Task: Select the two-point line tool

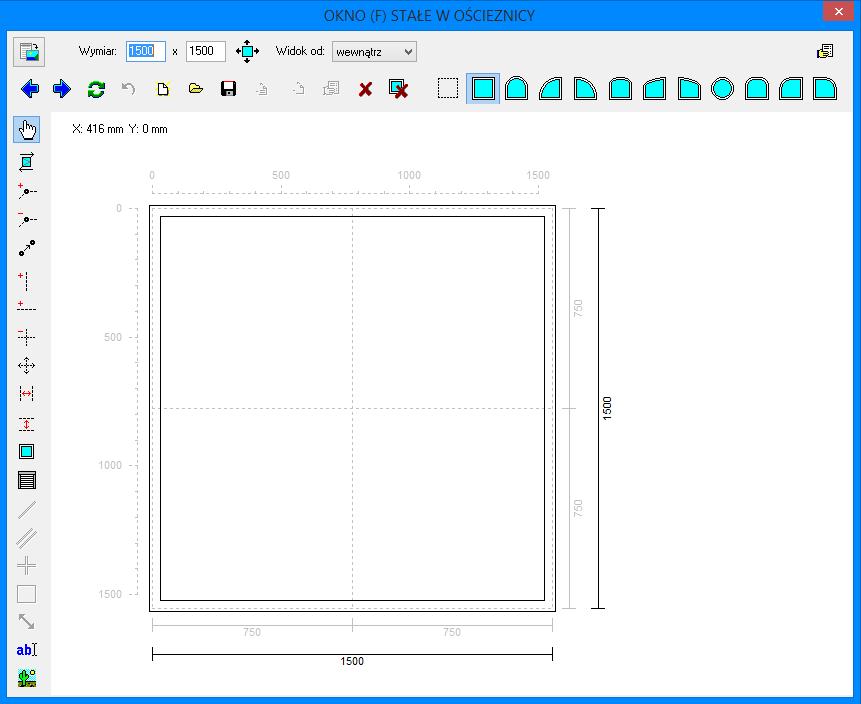Action: tap(26, 248)
